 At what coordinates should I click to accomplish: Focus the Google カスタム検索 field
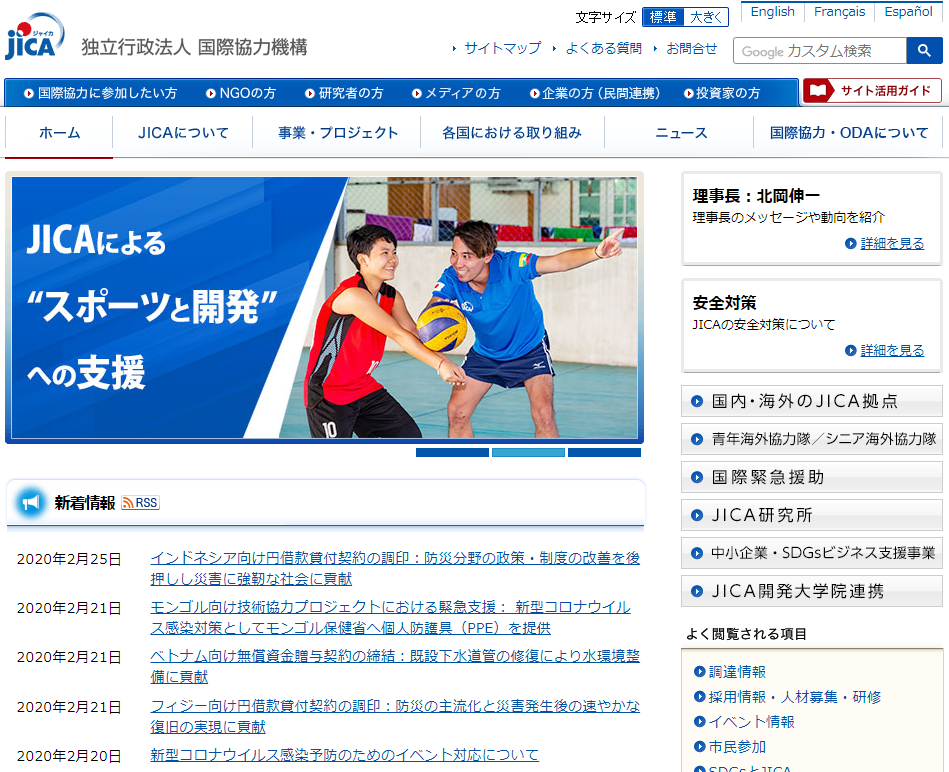(820, 51)
